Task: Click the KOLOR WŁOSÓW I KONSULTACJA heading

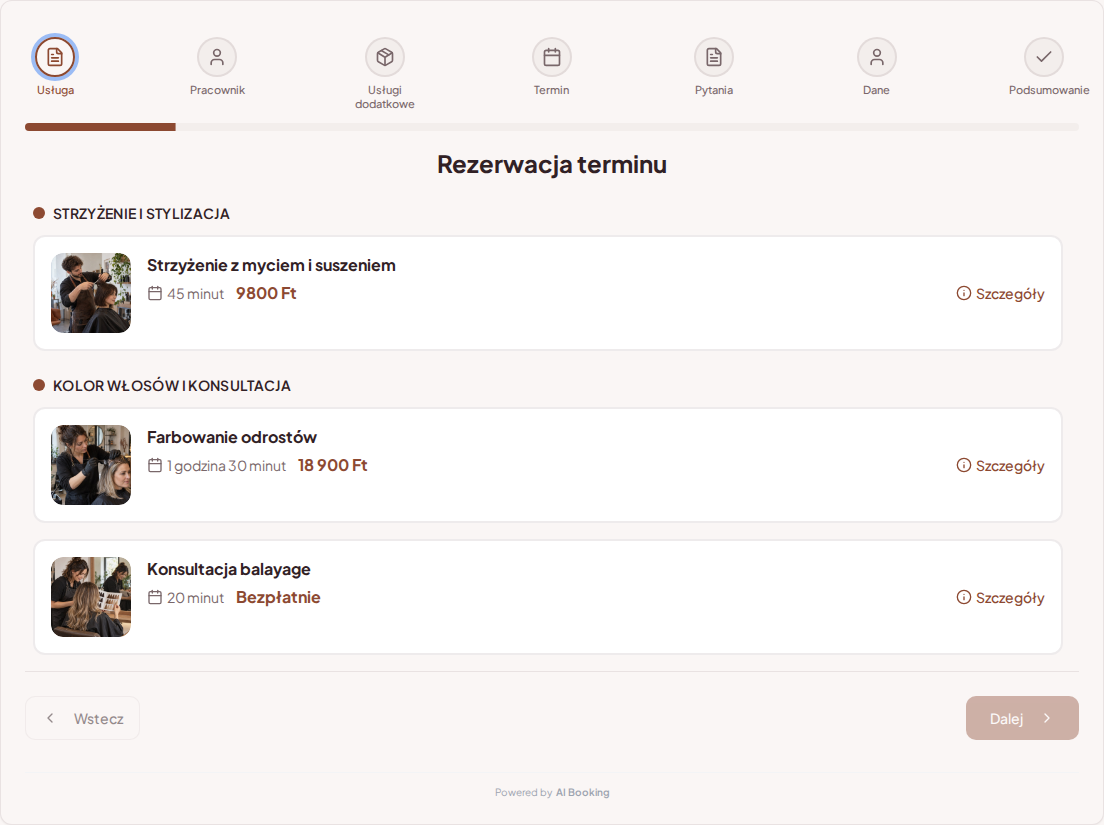Action: (172, 386)
